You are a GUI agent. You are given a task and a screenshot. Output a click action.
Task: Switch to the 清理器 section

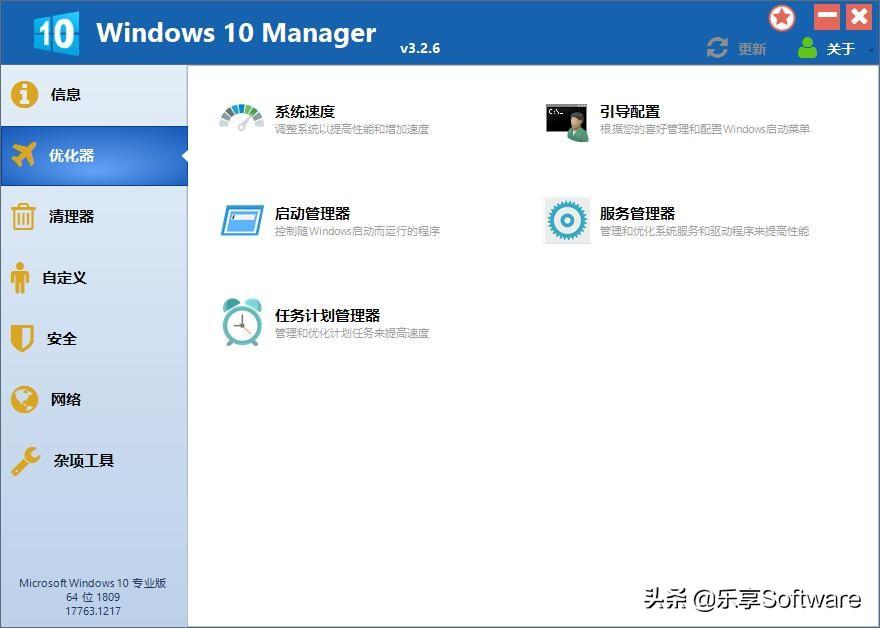pyautogui.click(x=71, y=217)
